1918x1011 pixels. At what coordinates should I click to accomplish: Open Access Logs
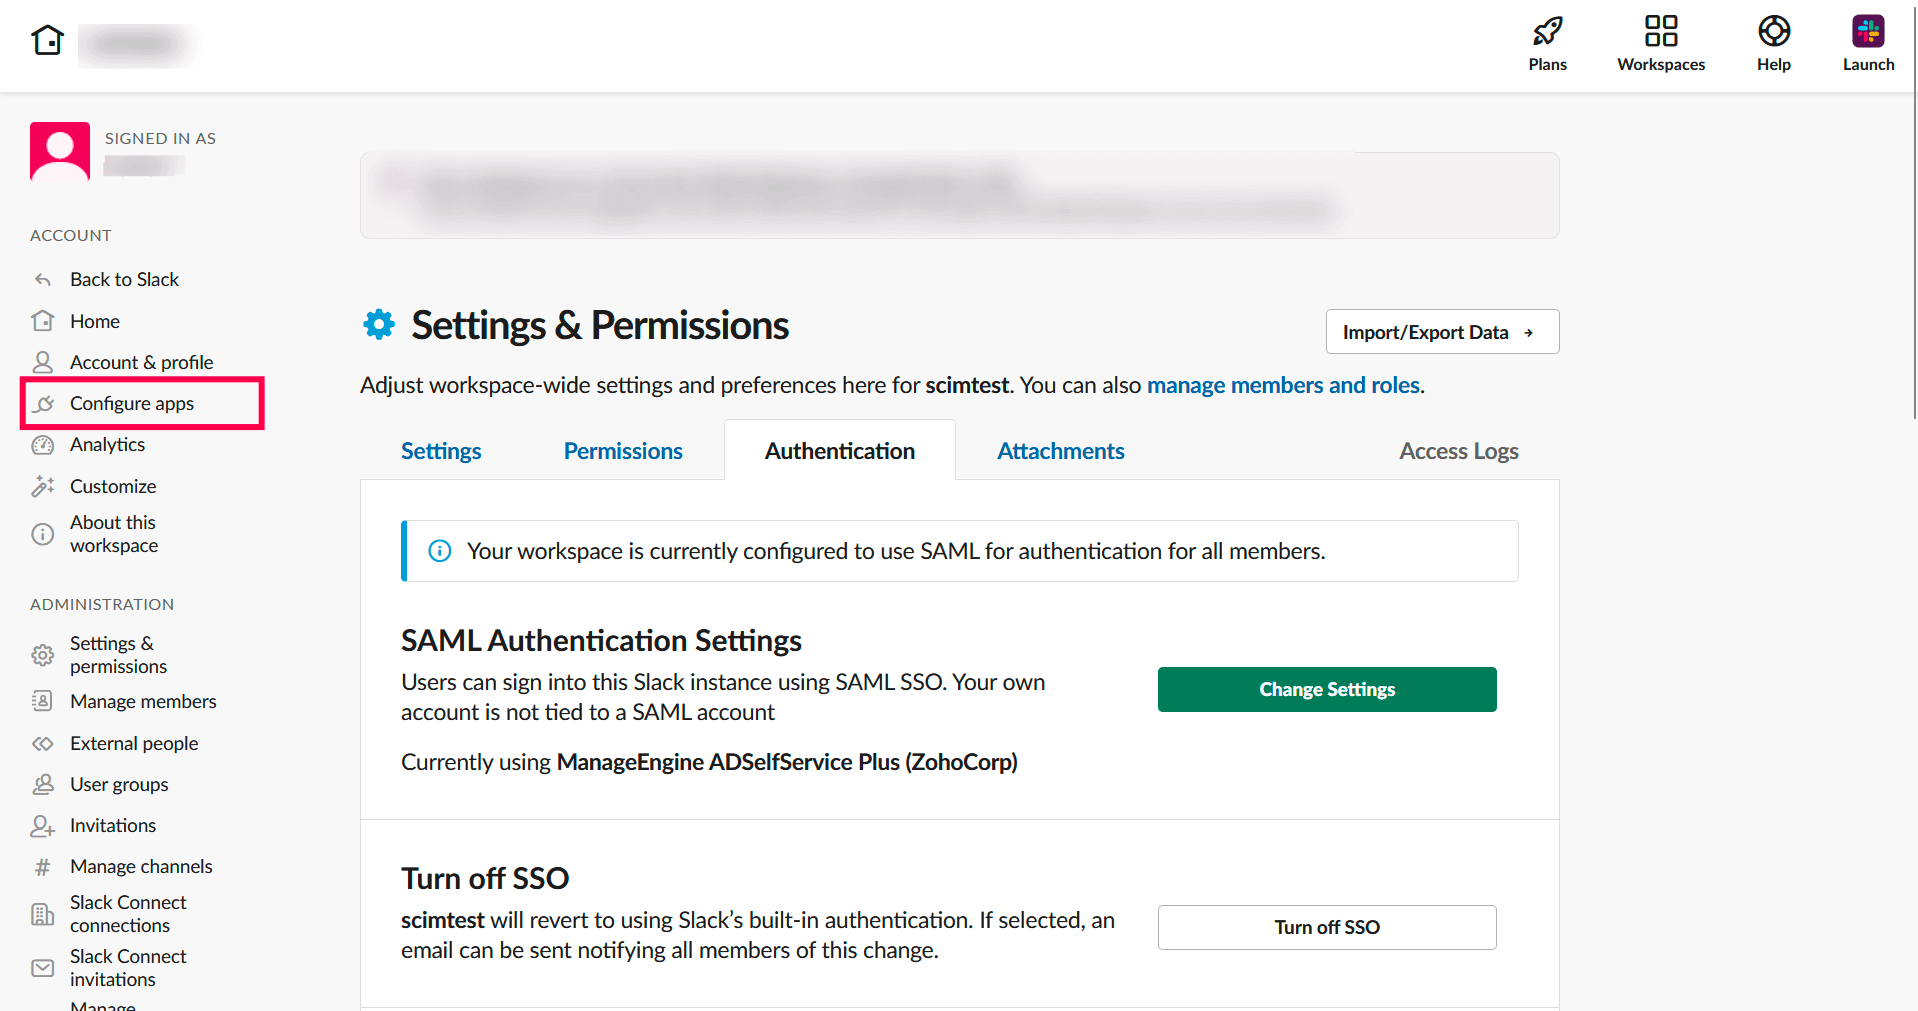(x=1458, y=451)
